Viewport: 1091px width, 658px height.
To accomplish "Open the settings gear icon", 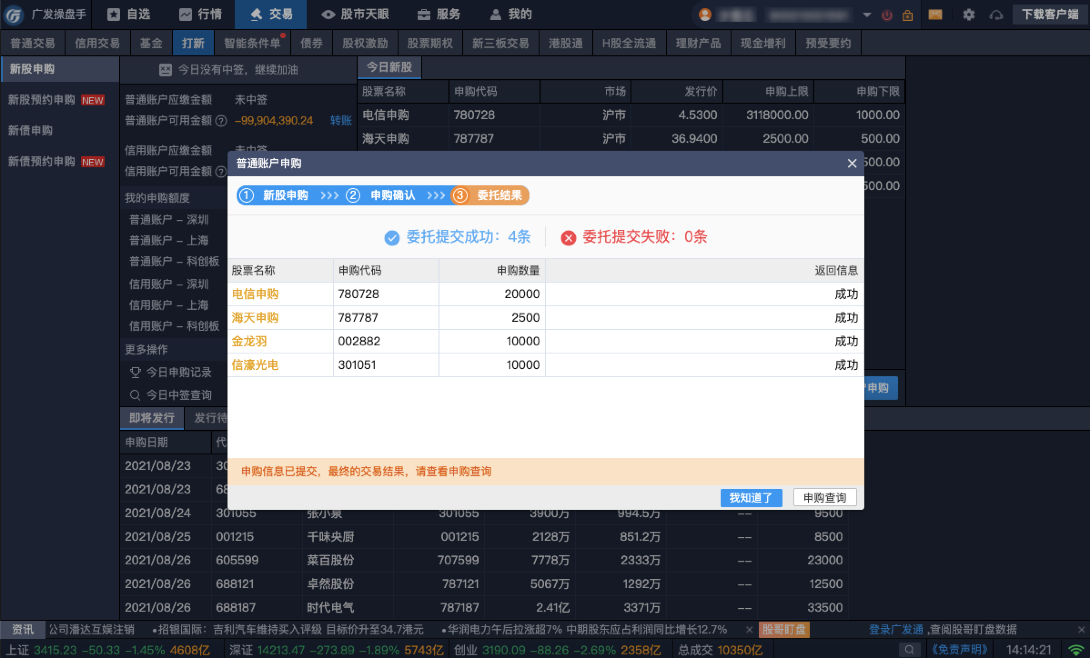I will tap(969, 15).
